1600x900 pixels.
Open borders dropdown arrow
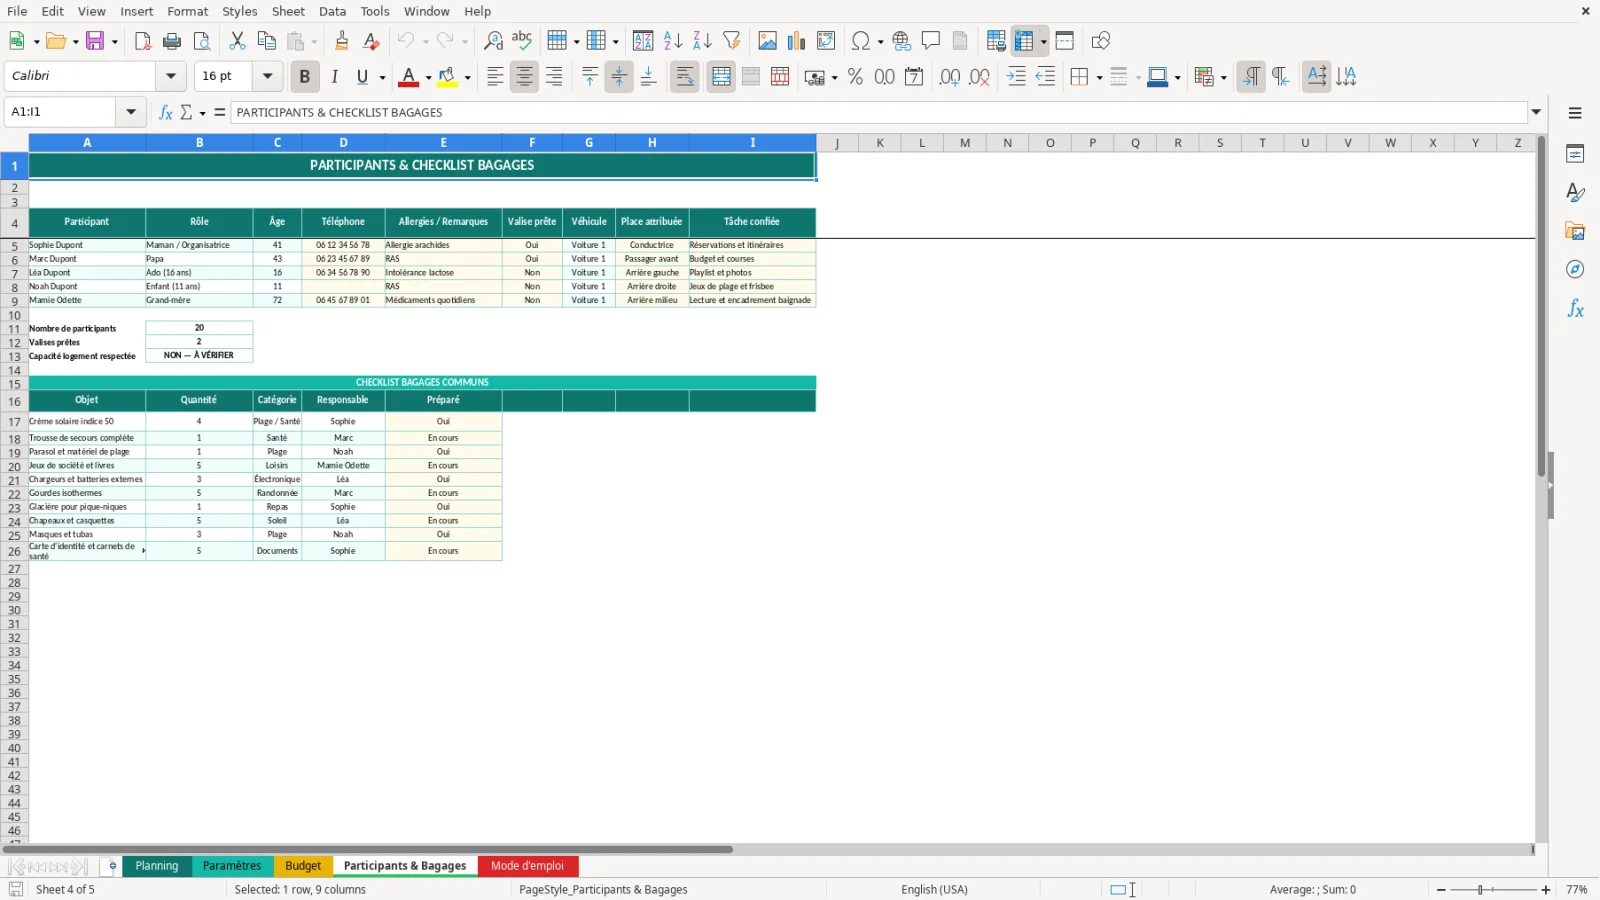[x=1099, y=78]
